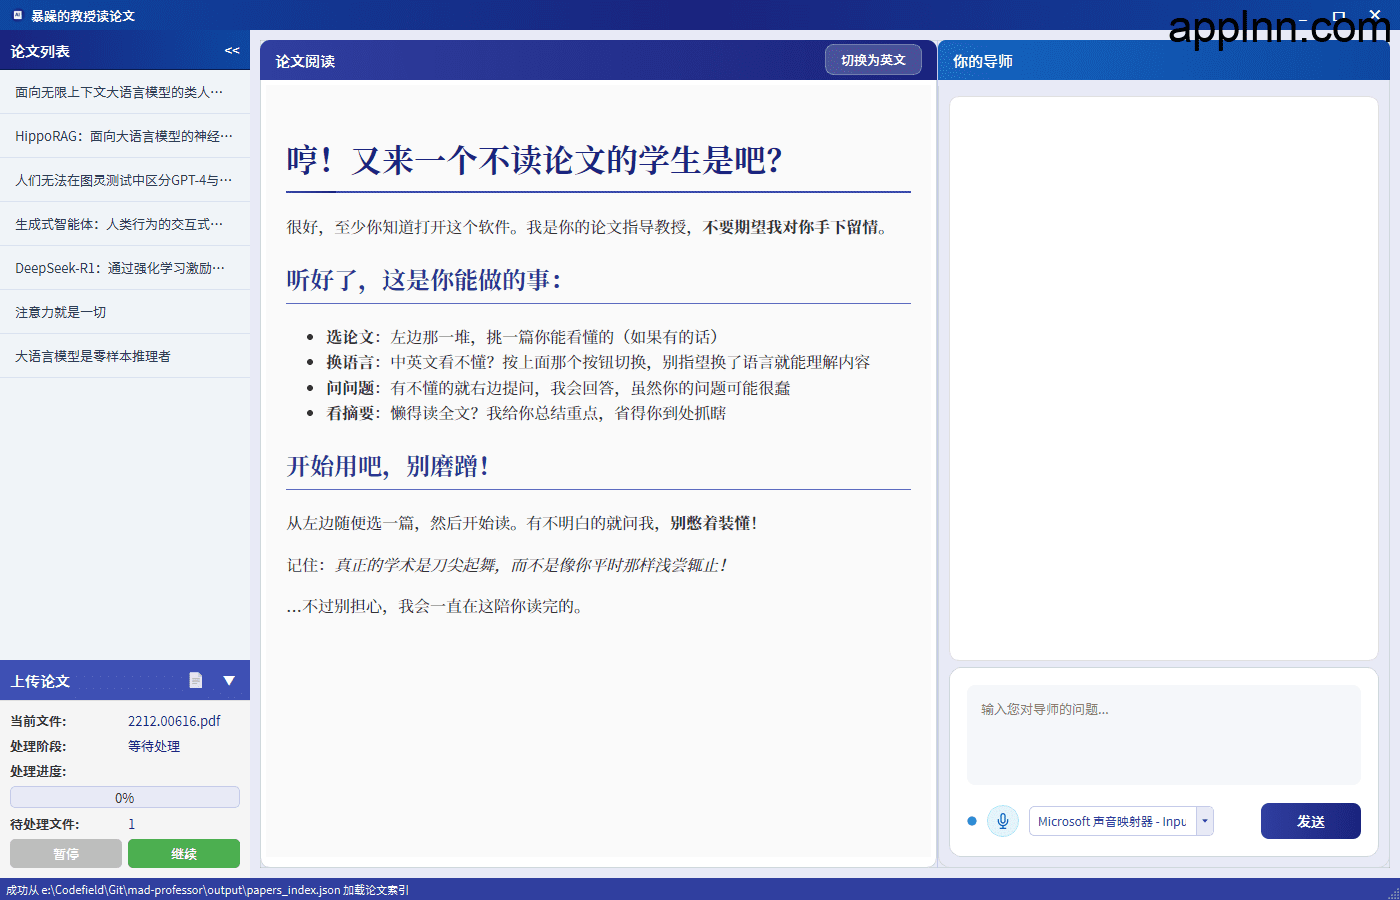The width and height of the screenshot is (1400, 900).
Task: Click the window resize grip corner
Action: tap(1393, 893)
